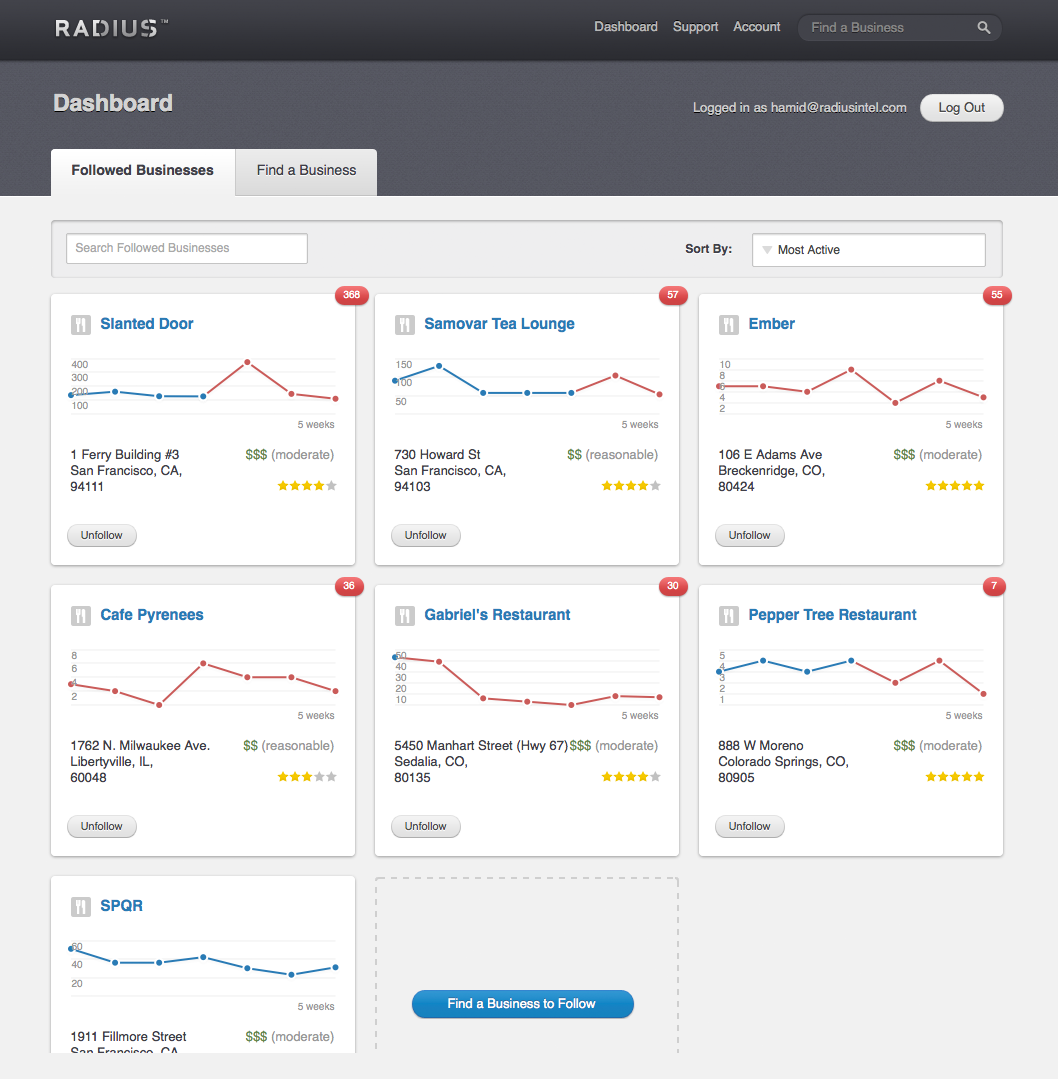This screenshot has width=1058, height=1079.
Task: Click the 36 badge on Cafe Pyrenees
Action: click(x=349, y=586)
